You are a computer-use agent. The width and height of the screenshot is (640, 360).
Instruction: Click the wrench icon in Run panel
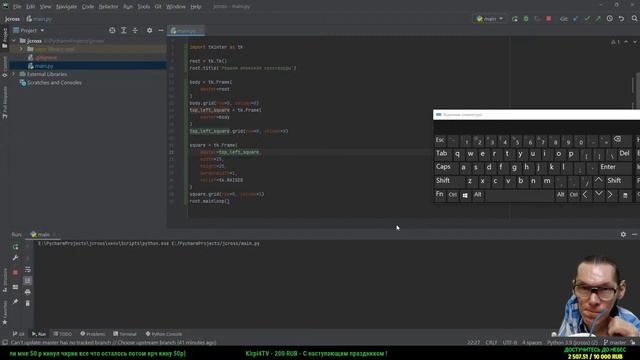16,258
